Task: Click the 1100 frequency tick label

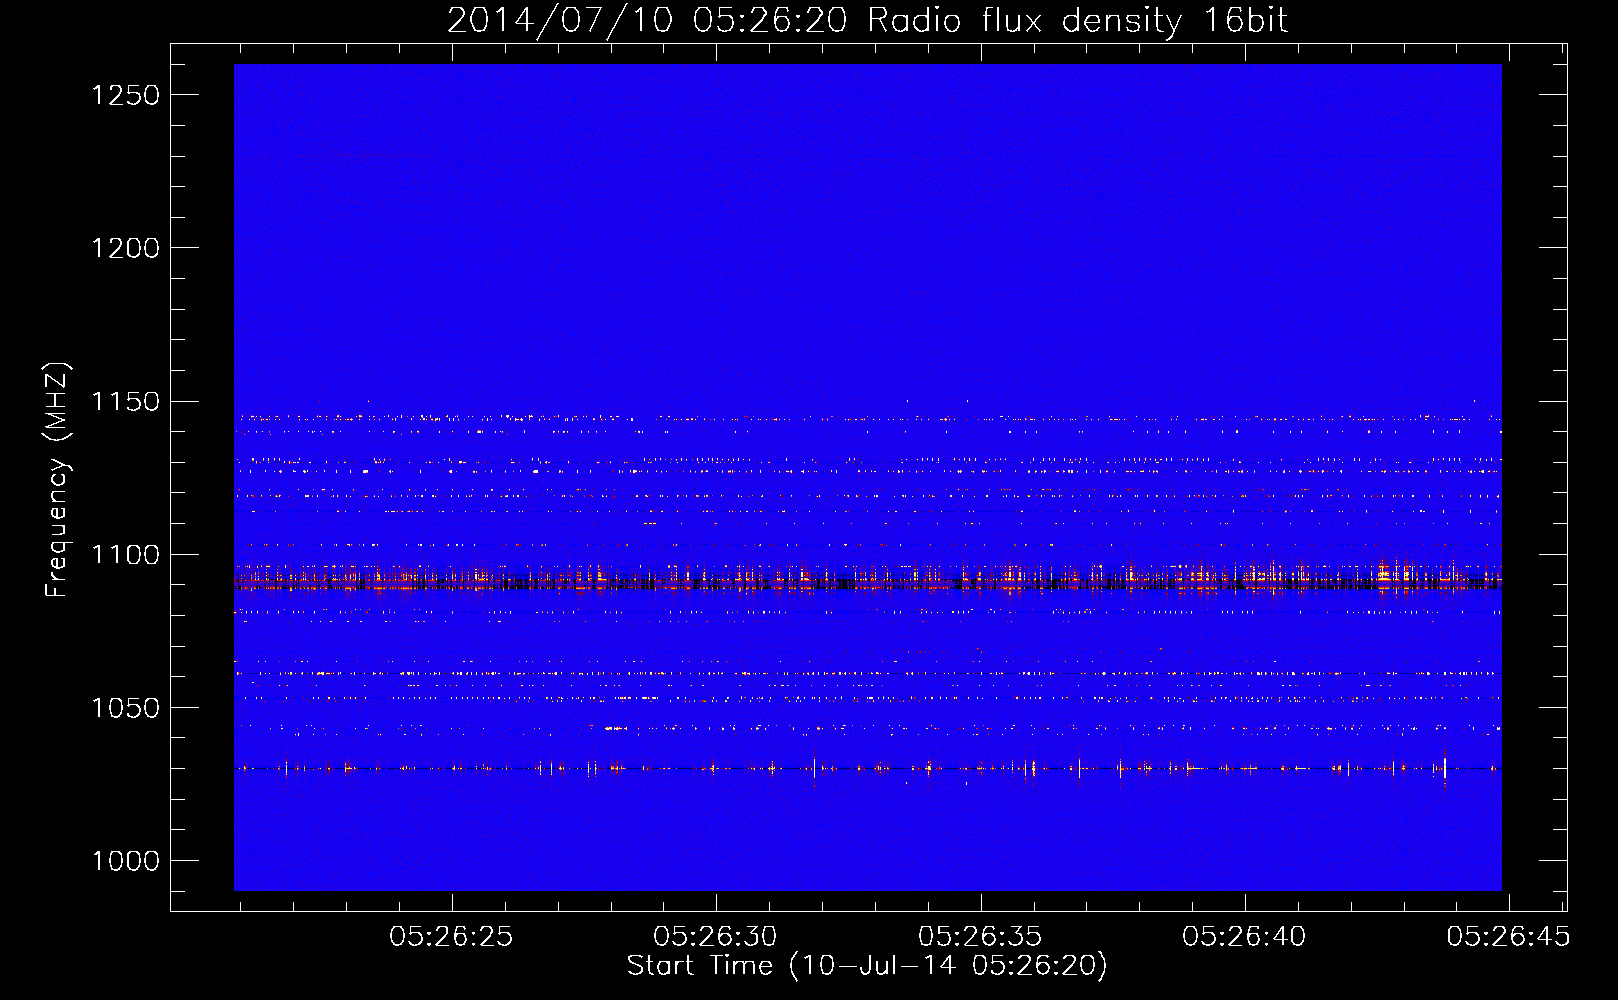Action: tap(125, 555)
